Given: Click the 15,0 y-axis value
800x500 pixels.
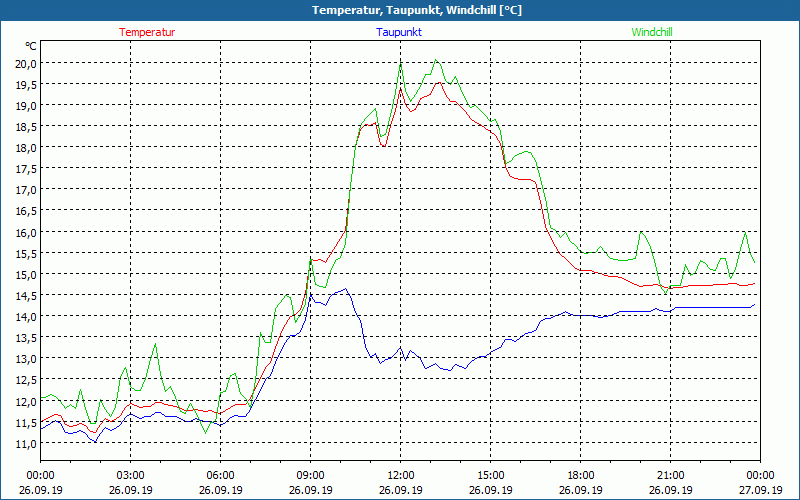Looking at the screenshot, I should pyautogui.click(x=25, y=274).
